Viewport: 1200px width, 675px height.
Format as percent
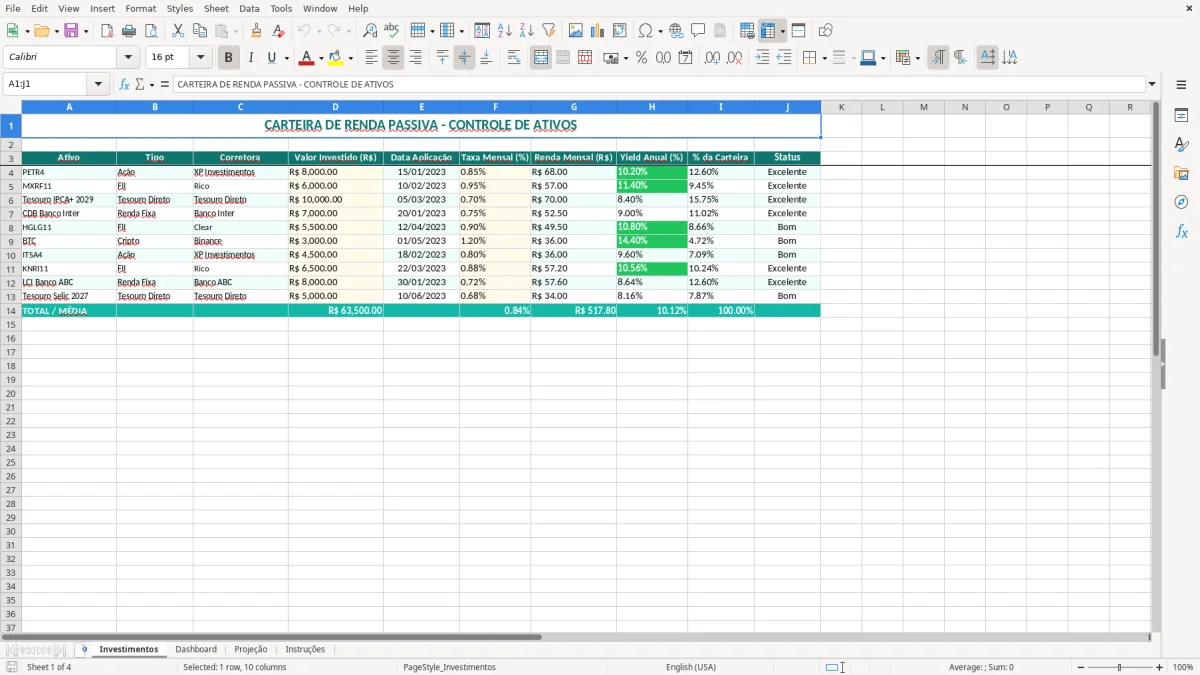[641, 58]
